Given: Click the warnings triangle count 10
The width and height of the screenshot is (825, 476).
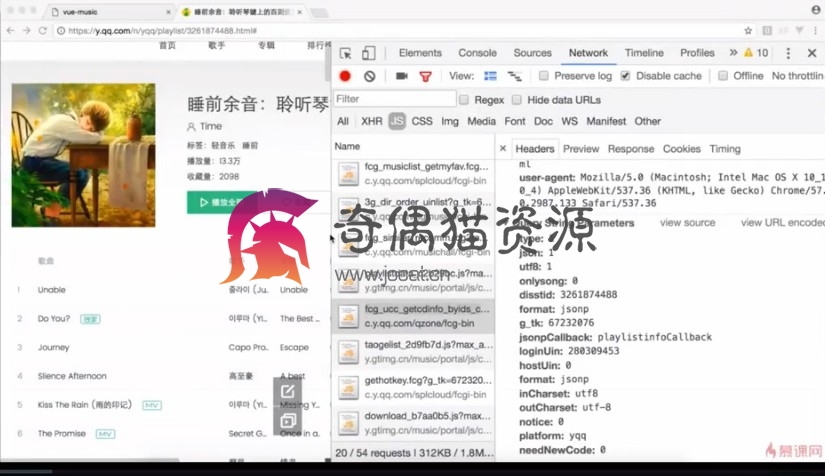Looking at the screenshot, I should click(x=756, y=53).
